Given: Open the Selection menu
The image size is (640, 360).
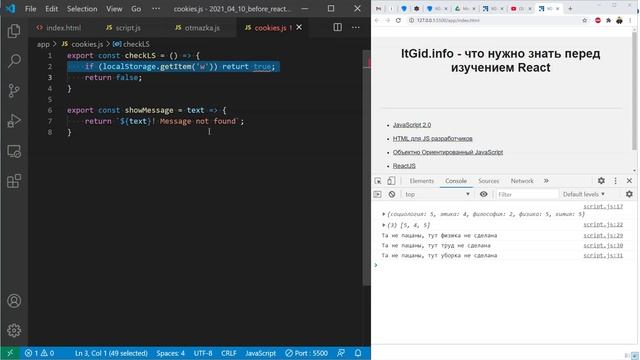Looking at the screenshot, I should coord(82,9).
